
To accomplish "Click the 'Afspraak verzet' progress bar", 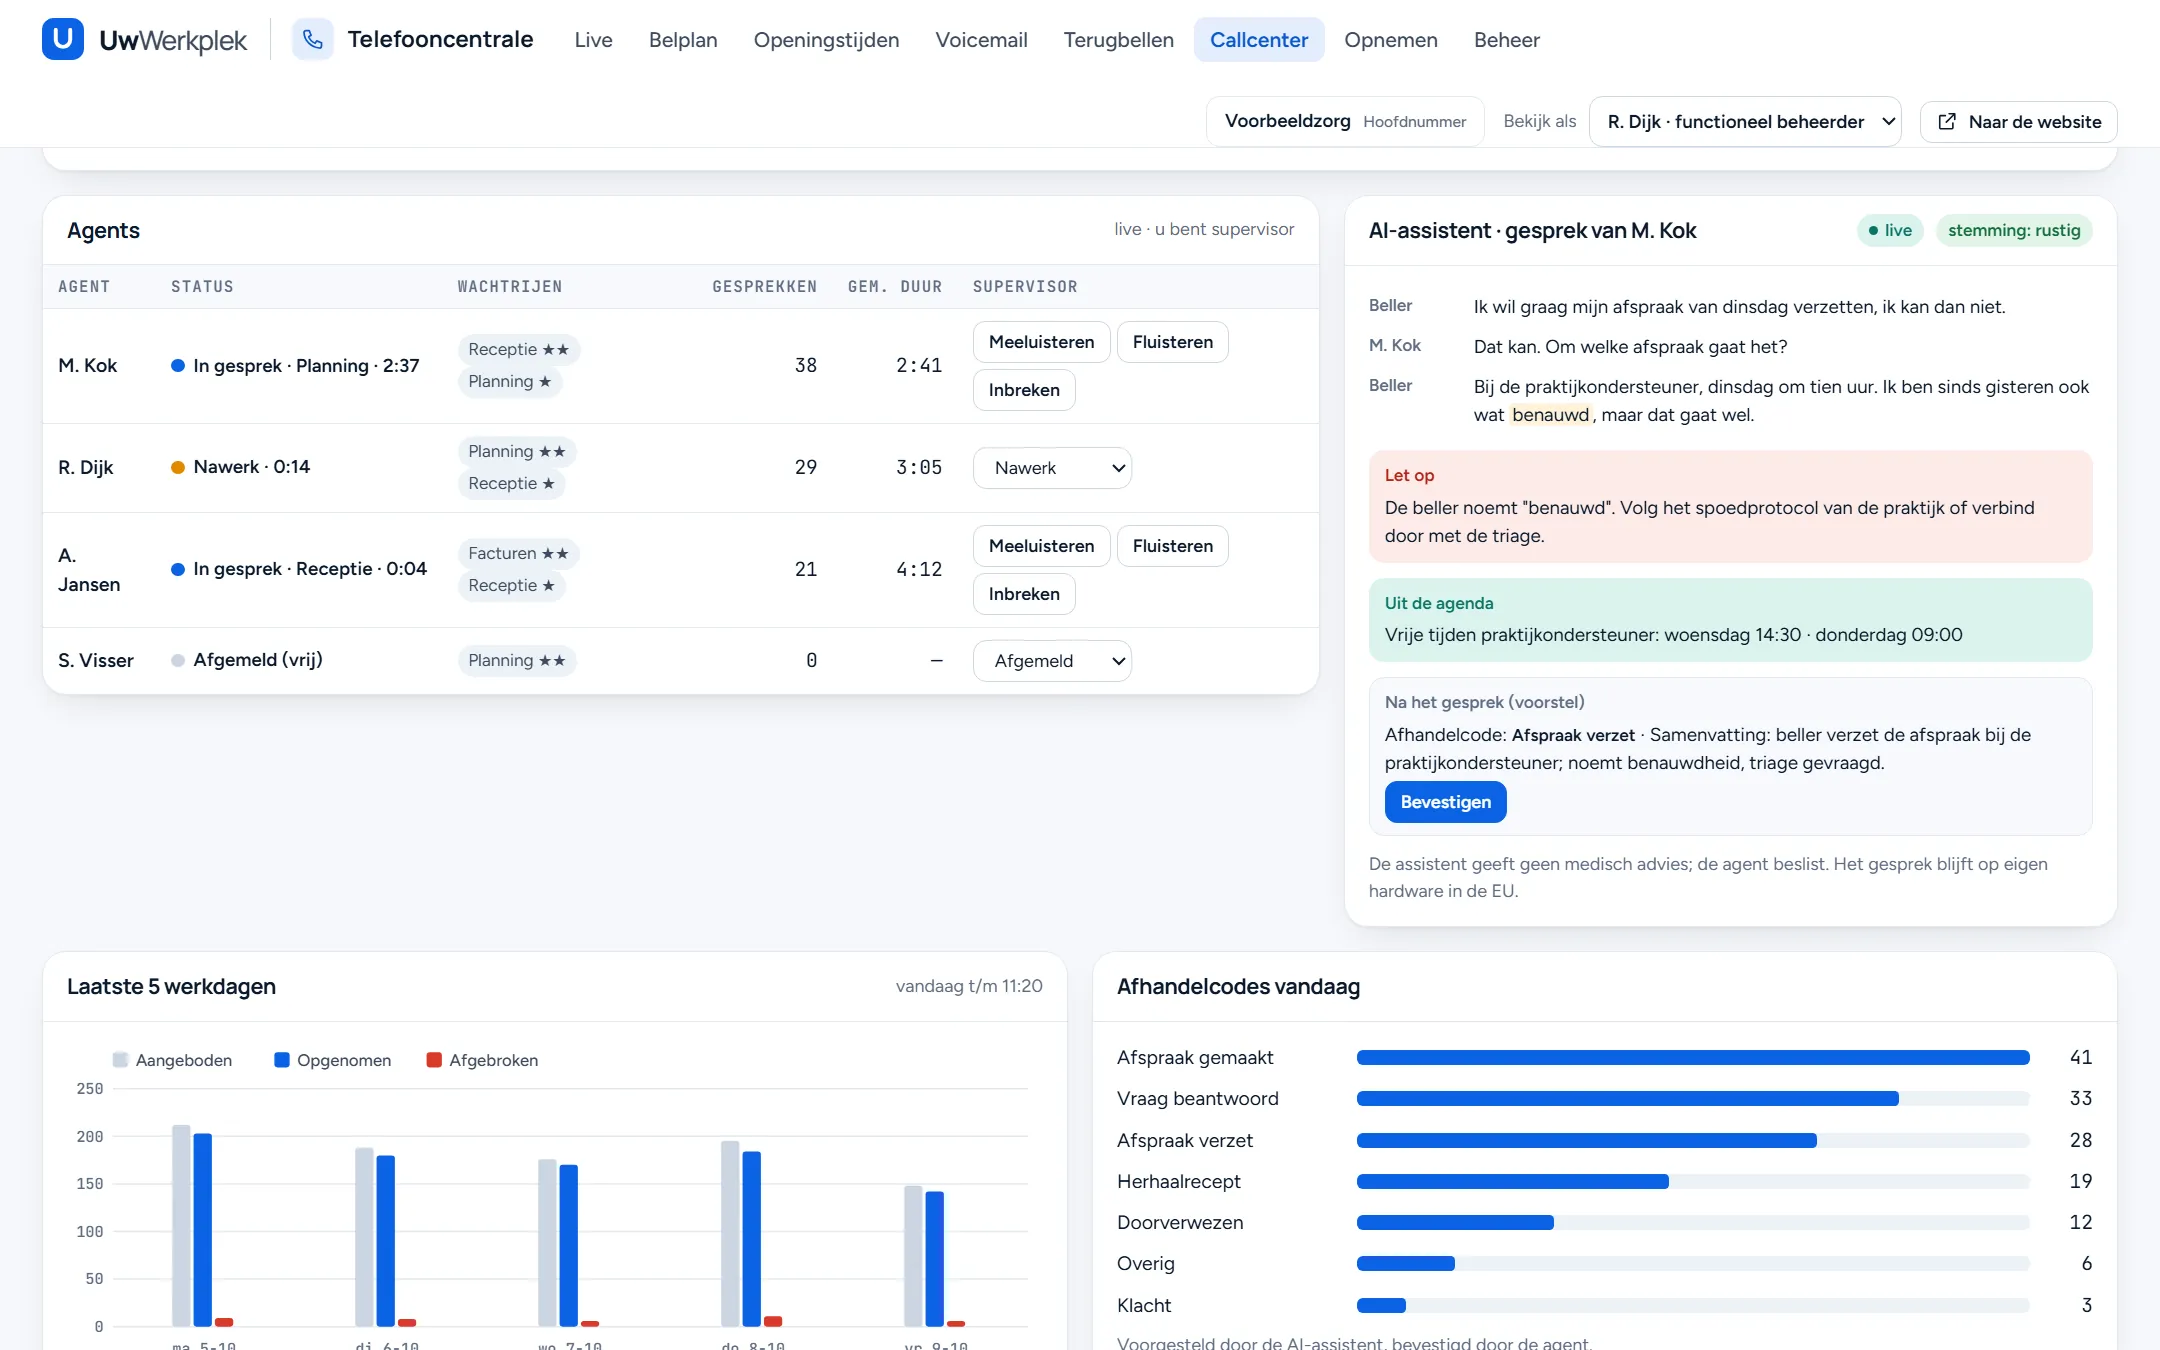I will (x=1693, y=1141).
